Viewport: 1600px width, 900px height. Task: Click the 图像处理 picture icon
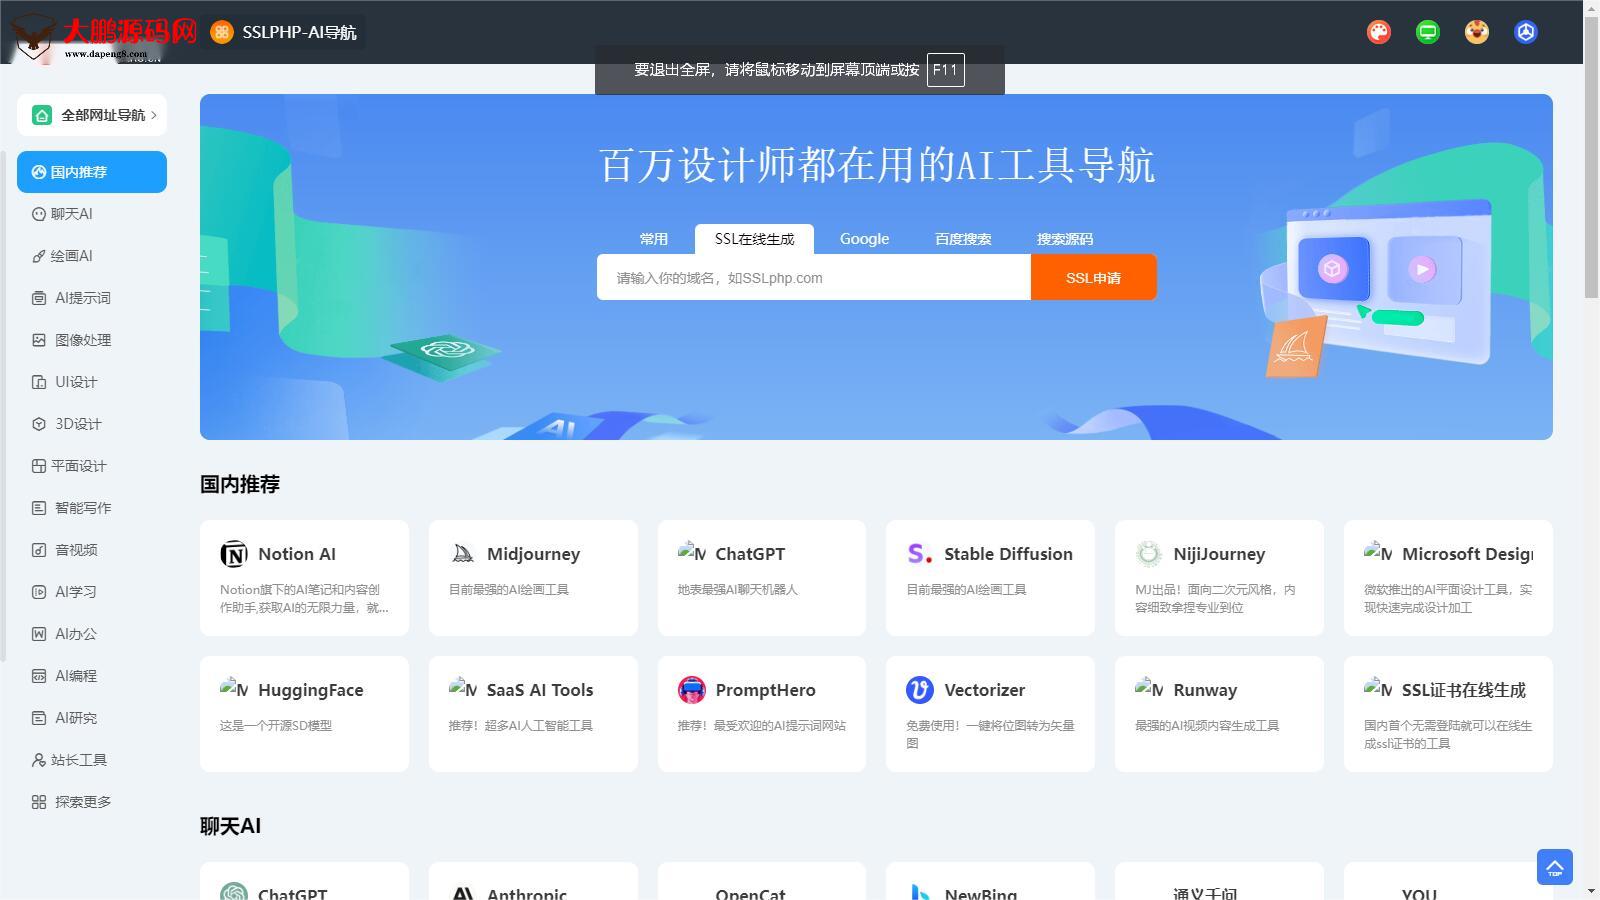39,340
